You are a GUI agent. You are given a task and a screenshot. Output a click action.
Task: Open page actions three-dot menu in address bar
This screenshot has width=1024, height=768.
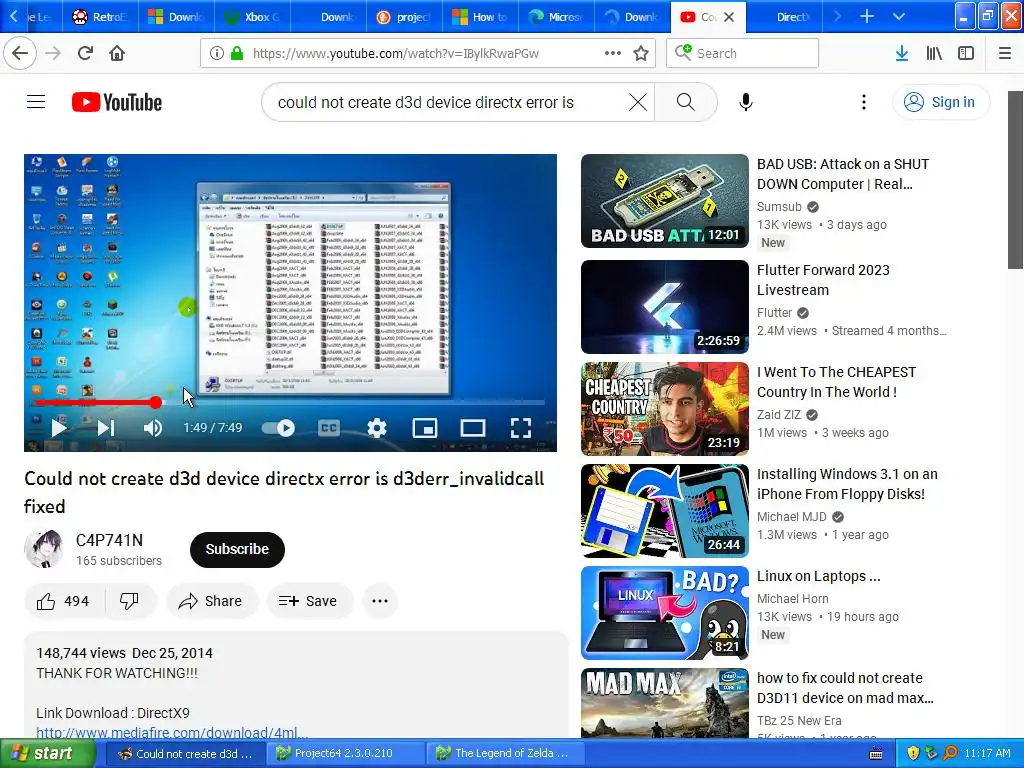pos(613,53)
